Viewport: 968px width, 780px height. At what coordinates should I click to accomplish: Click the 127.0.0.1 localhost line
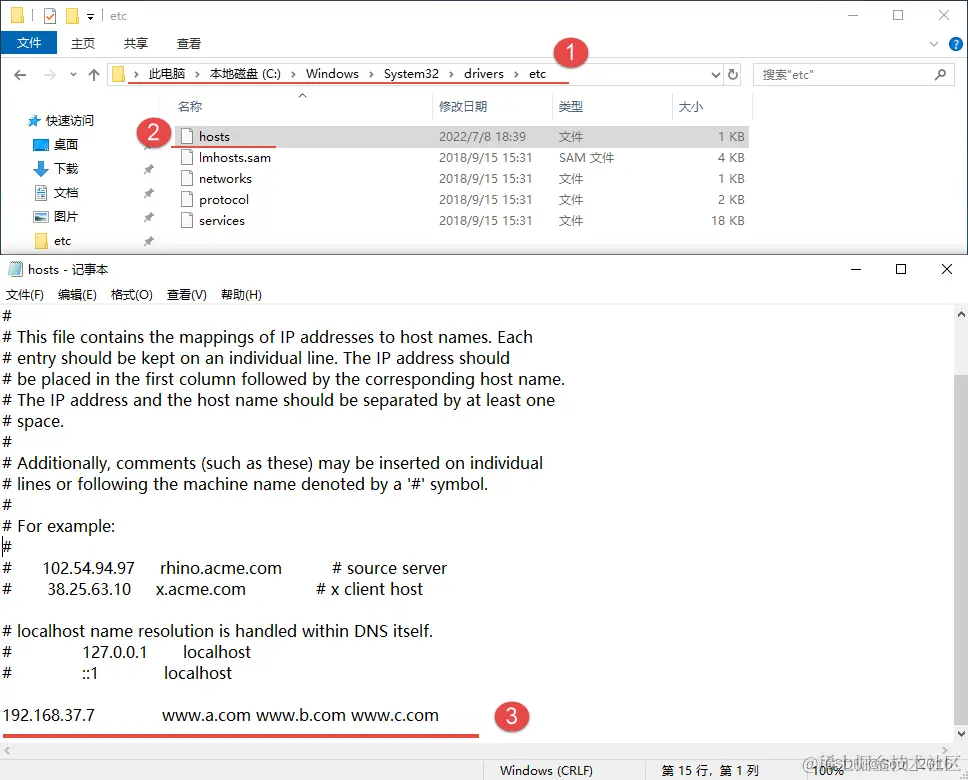coord(127,652)
